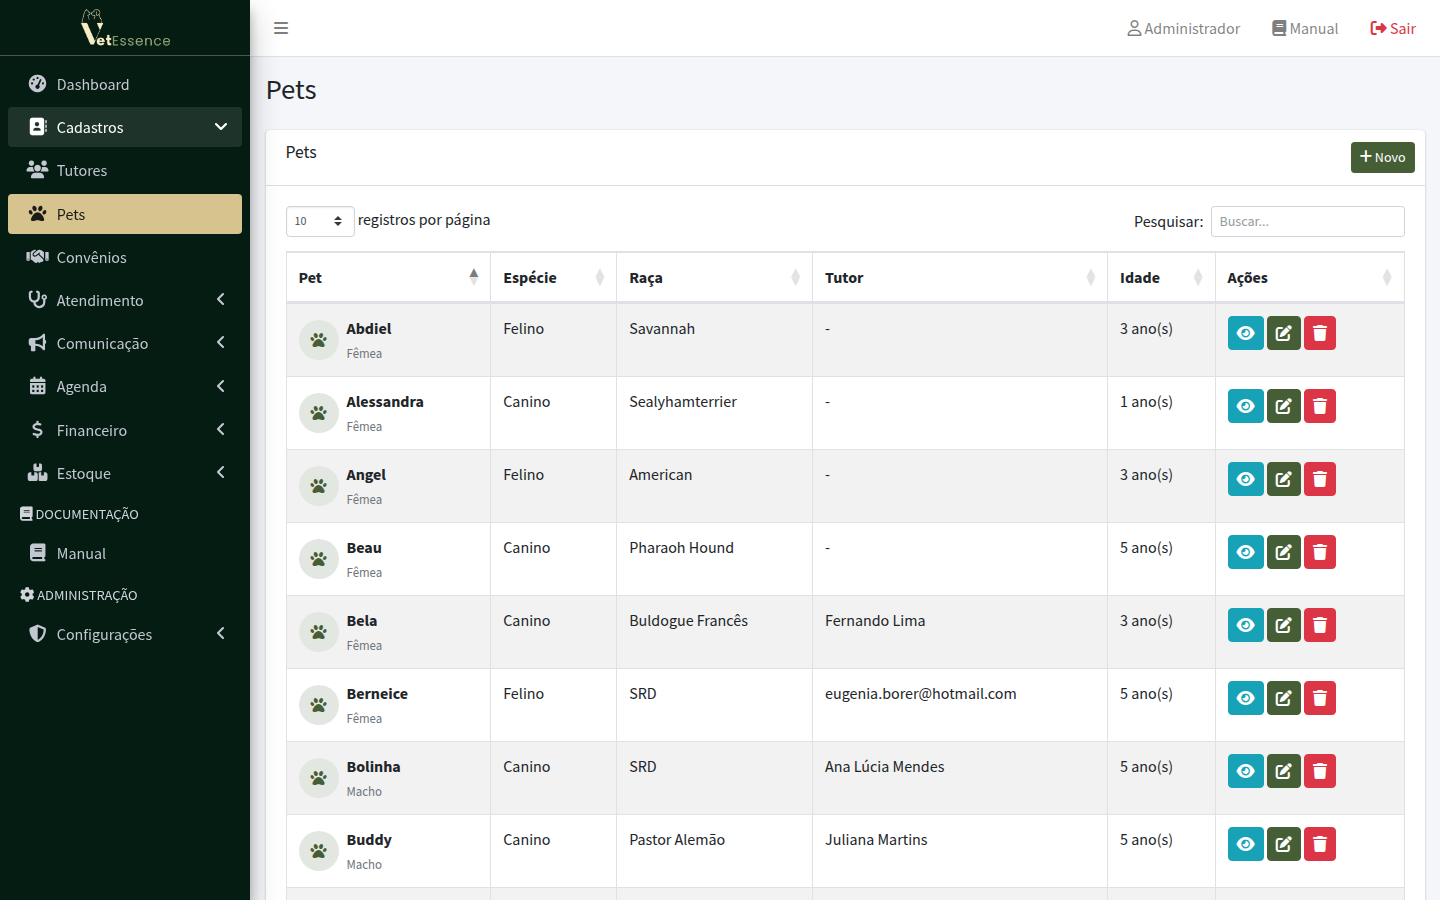
Task: Click the paw avatar for Abdiel
Action: coord(319,340)
